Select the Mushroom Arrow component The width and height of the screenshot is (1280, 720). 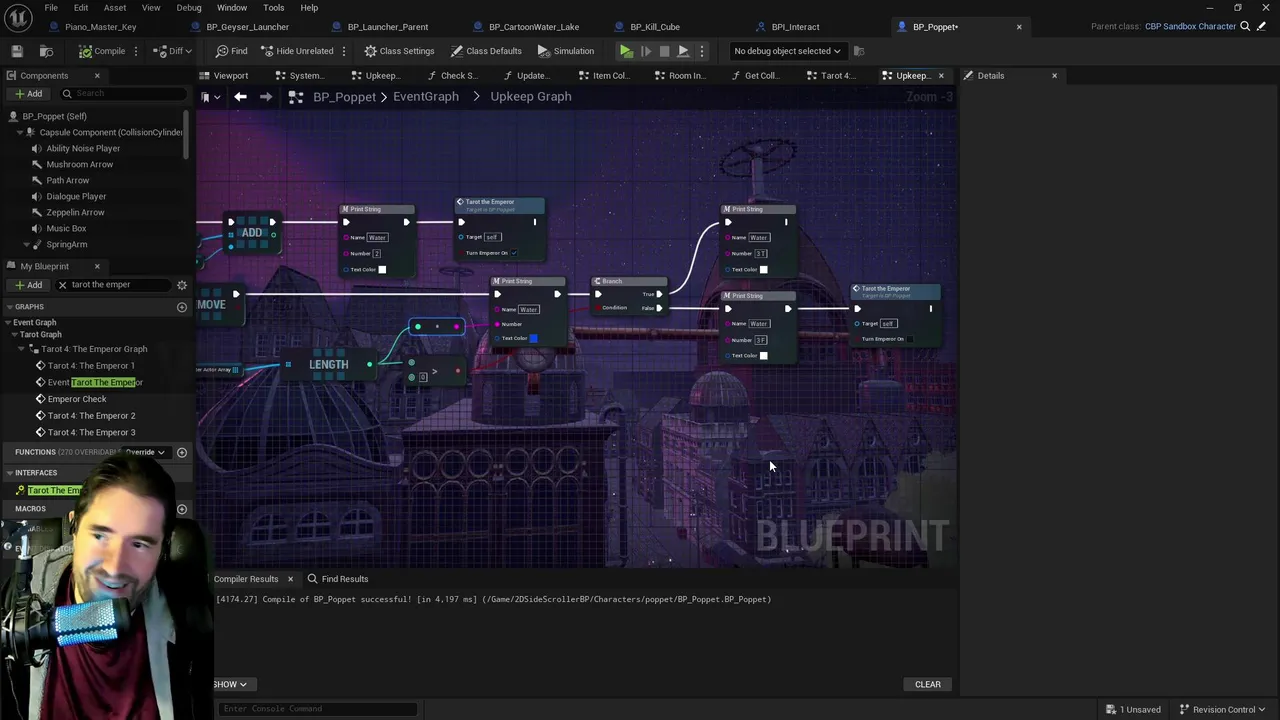pyautogui.click(x=79, y=164)
